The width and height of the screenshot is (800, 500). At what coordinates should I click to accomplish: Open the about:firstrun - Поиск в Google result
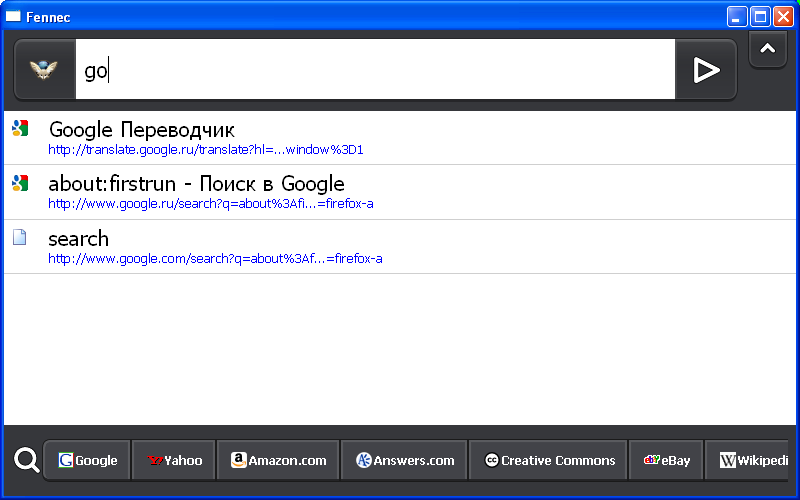pyautogui.click(x=196, y=184)
